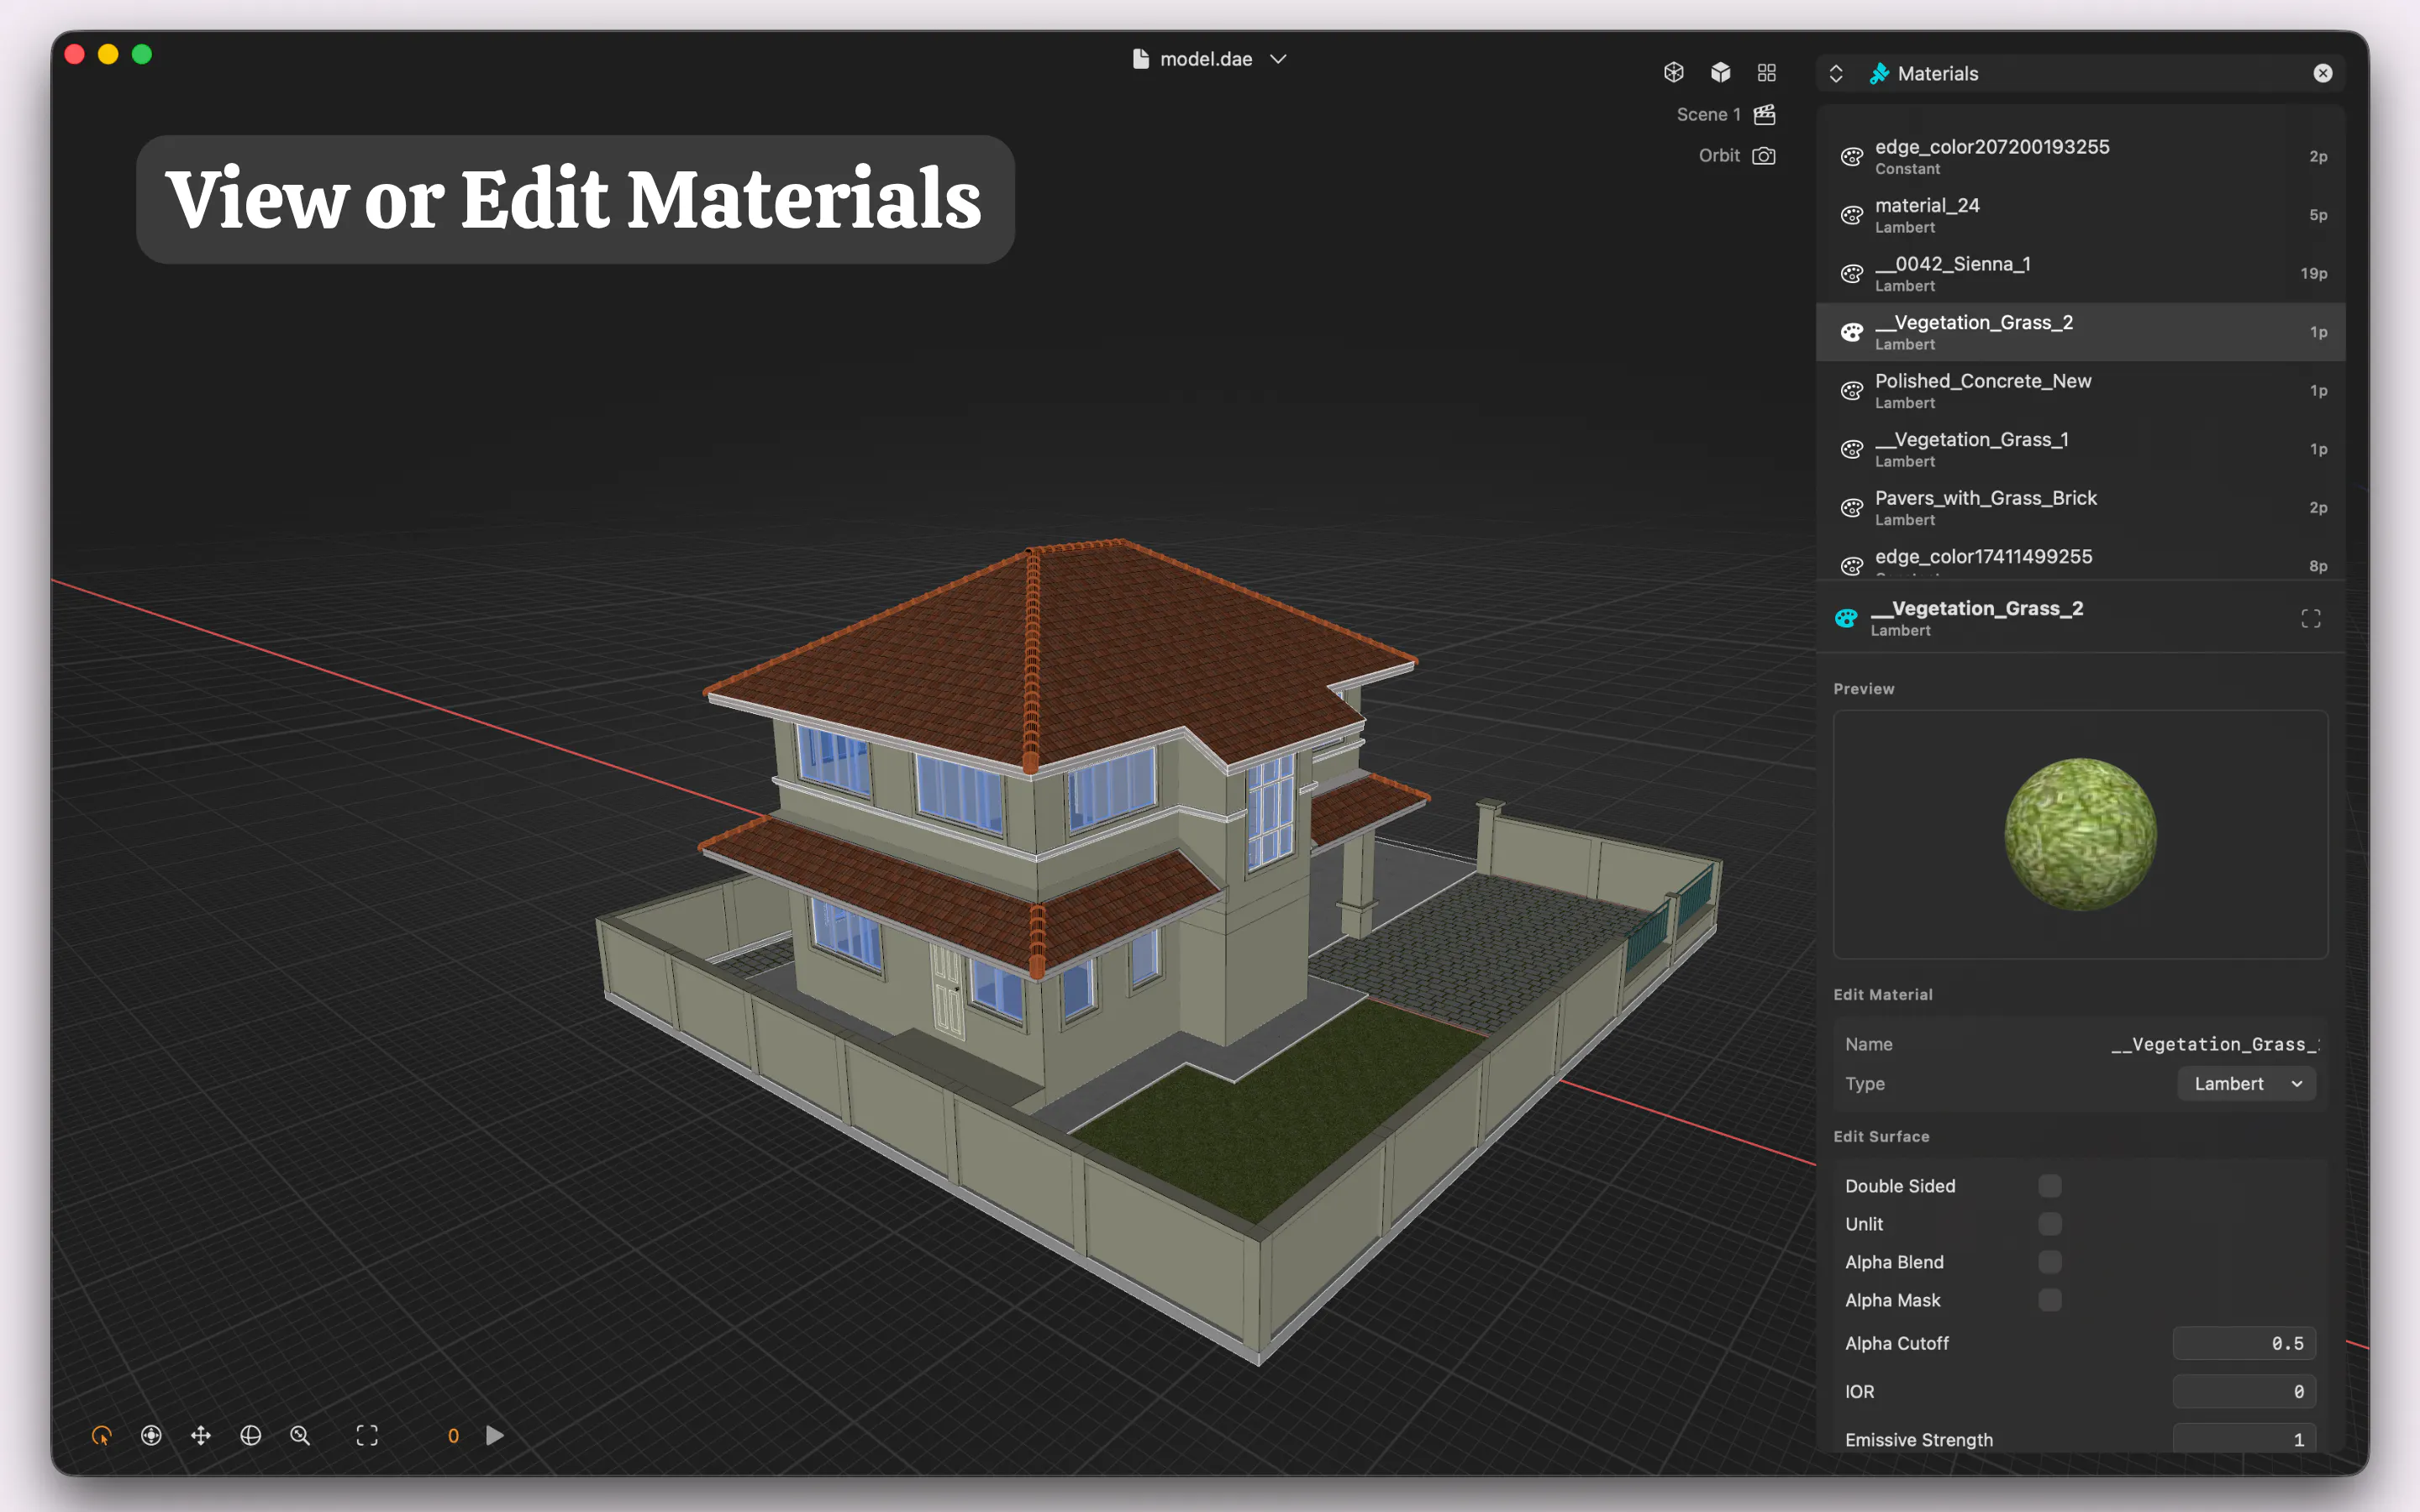Image resolution: width=2420 pixels, height=1512 pixels.
Task: Select the orange cursor select tool
Action: 102,1436
